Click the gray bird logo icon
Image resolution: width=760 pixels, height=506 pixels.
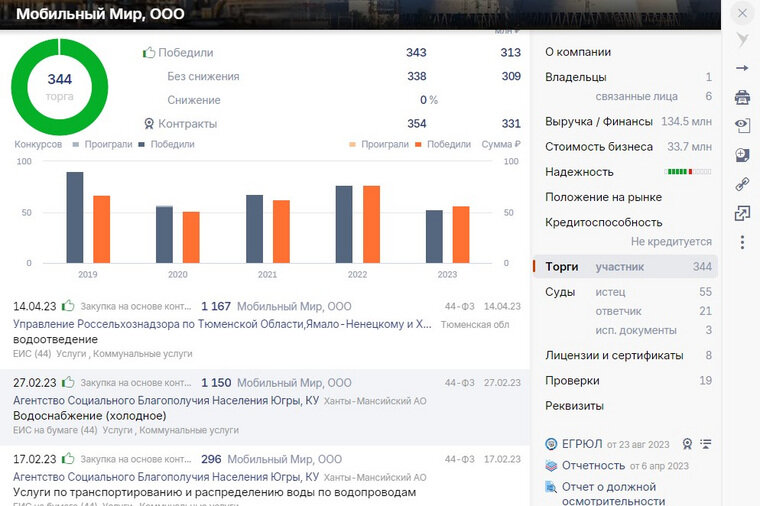(x=742, y=40)
